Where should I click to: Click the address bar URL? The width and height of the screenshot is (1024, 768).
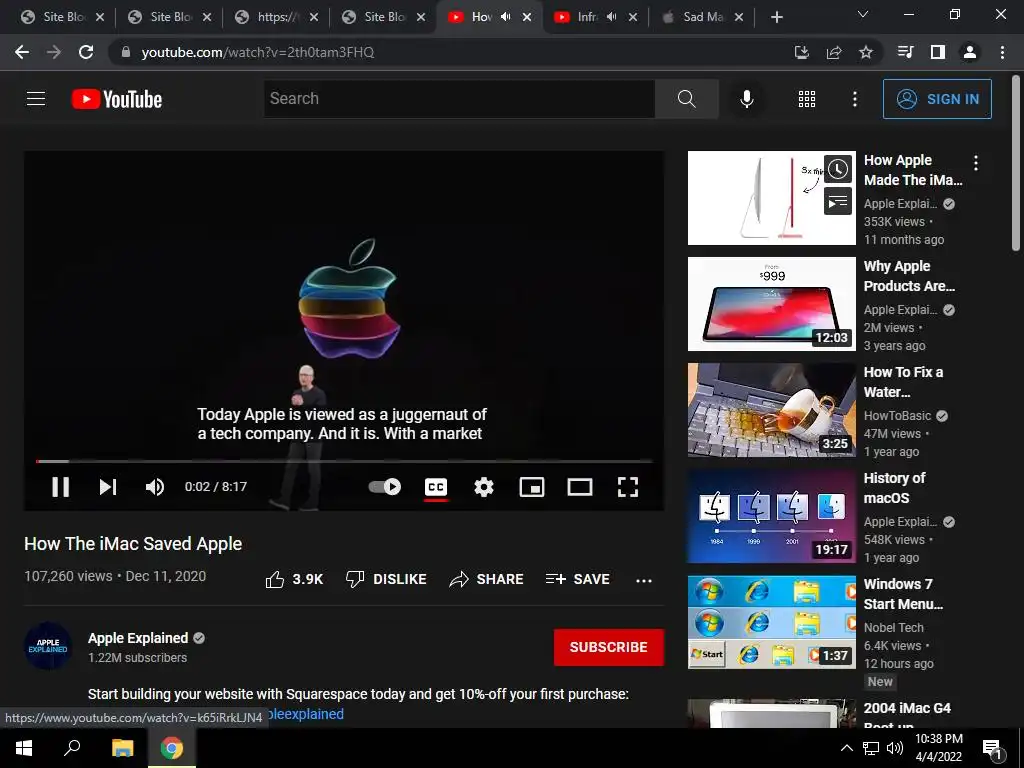click(258, 52)
